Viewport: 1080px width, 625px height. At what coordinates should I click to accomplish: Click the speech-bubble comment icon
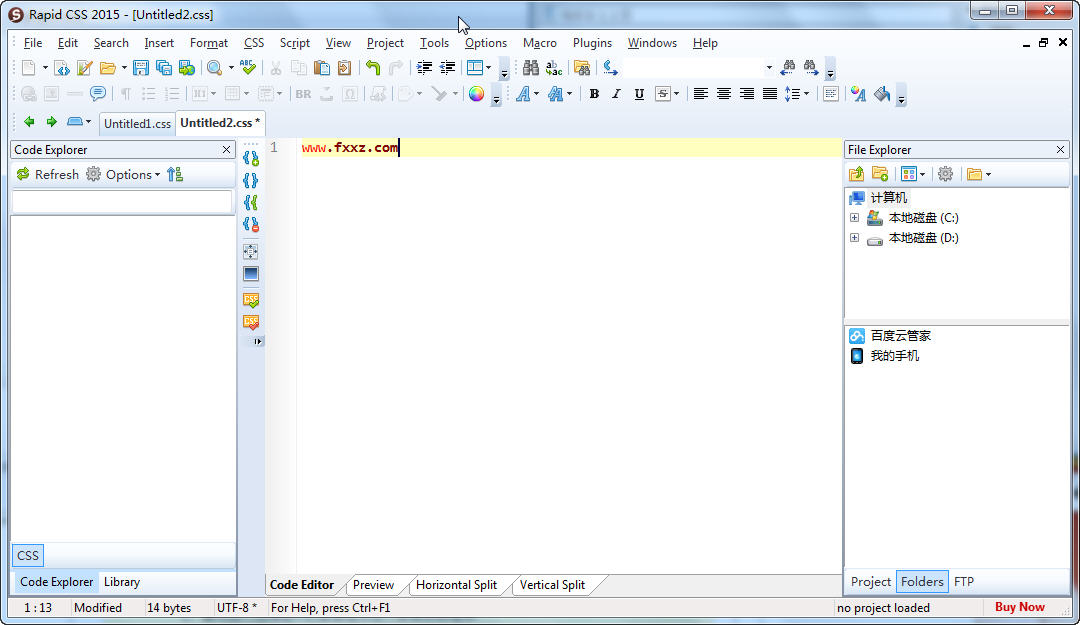pos(98,94)
